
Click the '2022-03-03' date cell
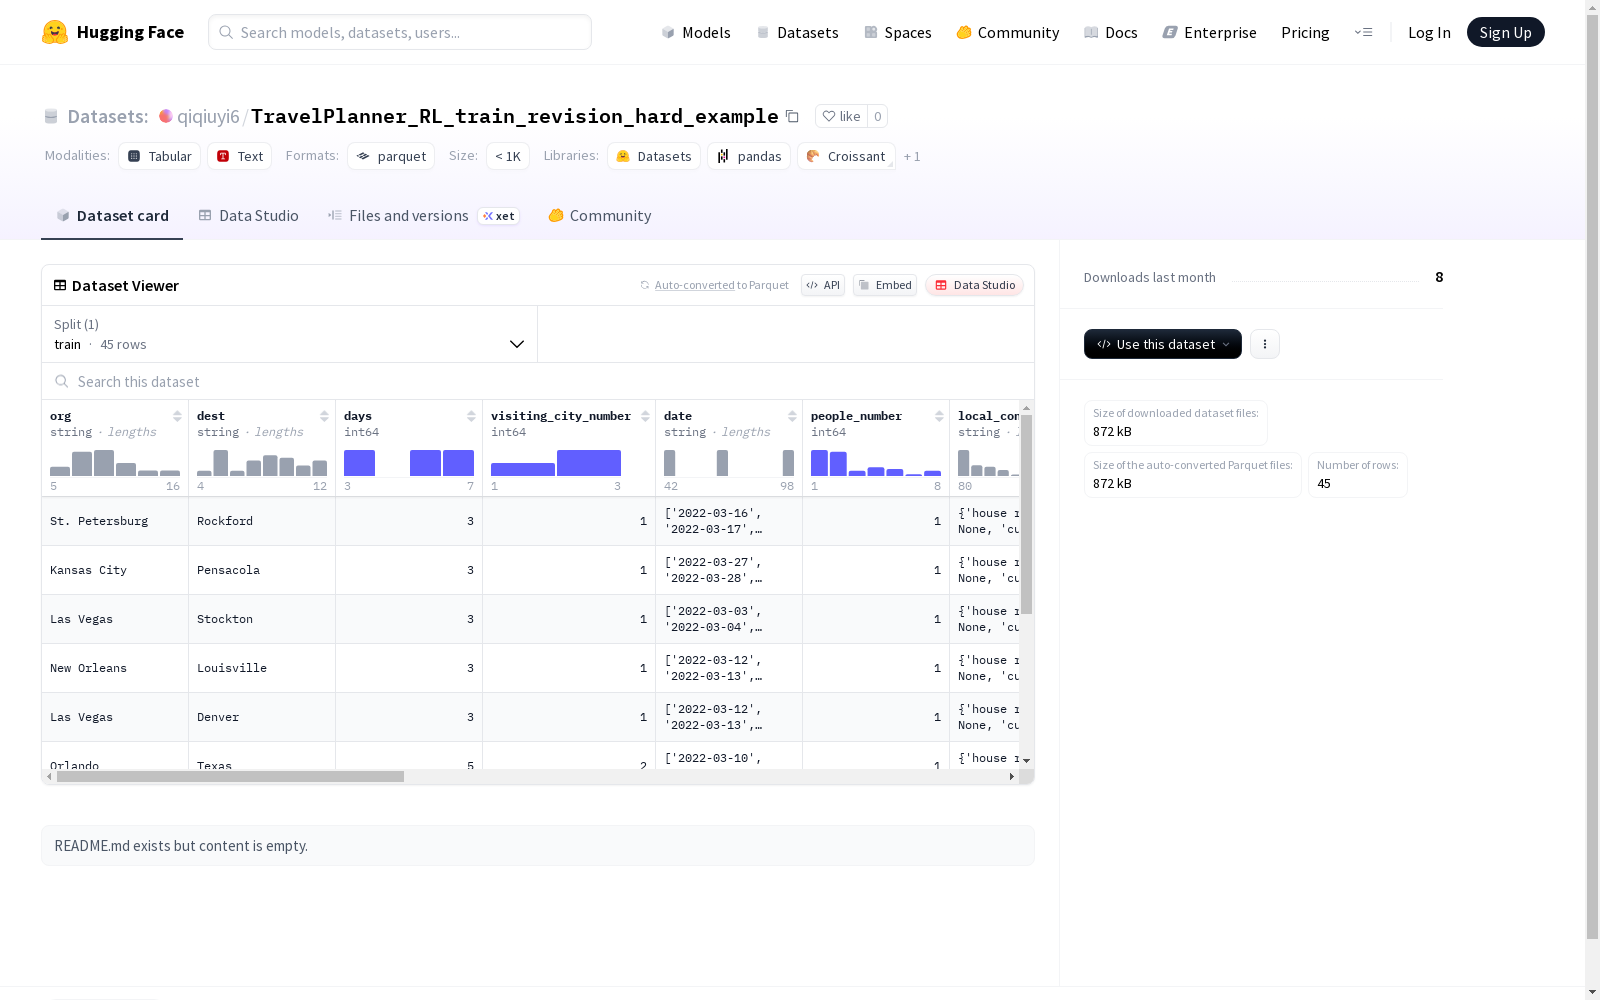[x=729, y=619]
